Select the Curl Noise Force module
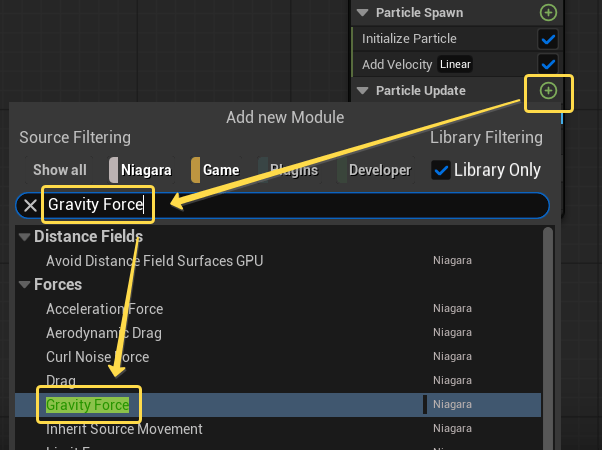The width and height of the screenshot is (602, 450). point(278,357)
